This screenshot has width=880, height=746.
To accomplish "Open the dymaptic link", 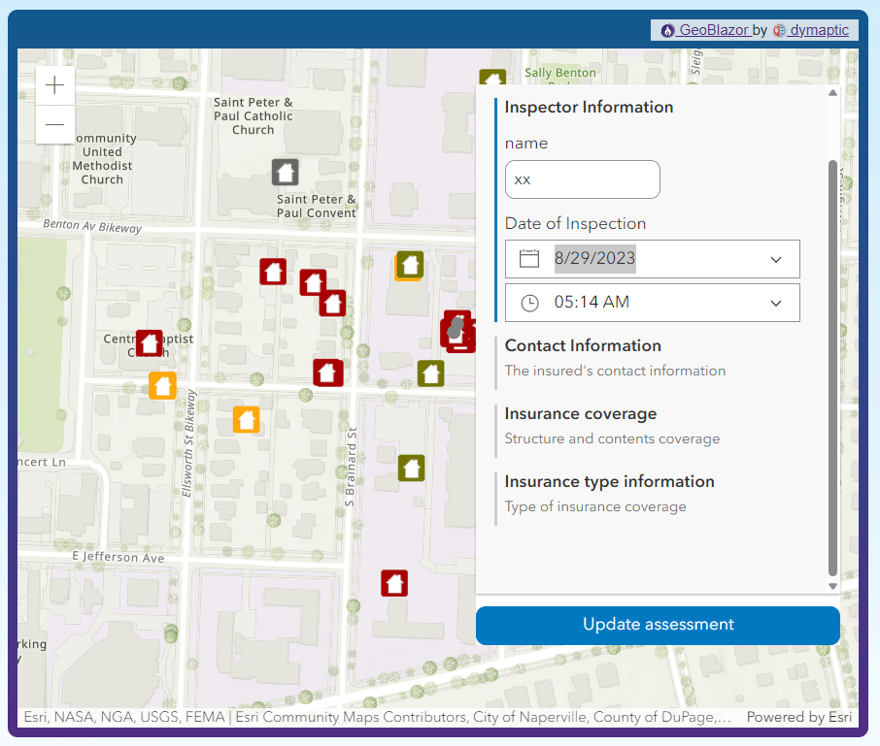I will point(818,30).
